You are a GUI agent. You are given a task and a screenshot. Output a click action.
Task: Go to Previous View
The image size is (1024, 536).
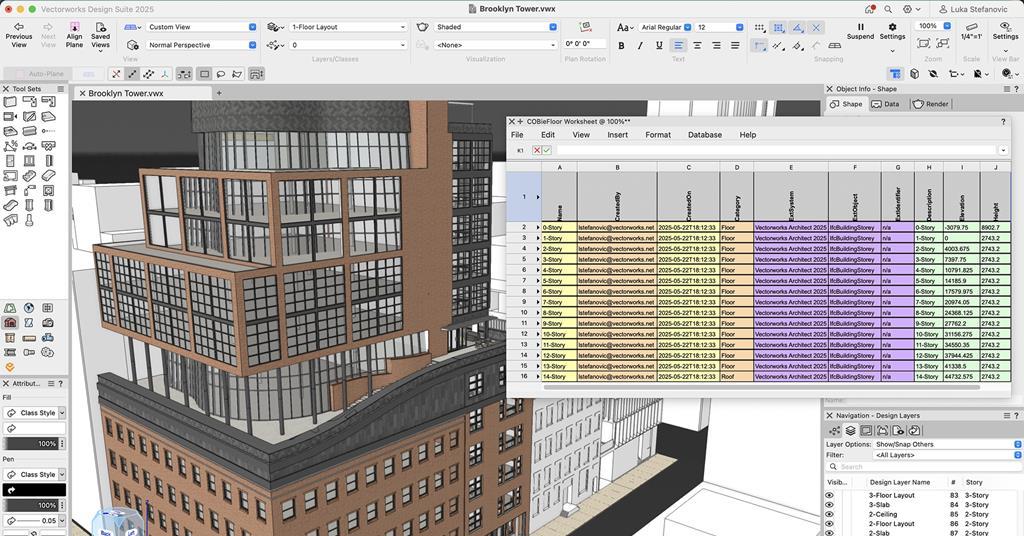[x=19, y=35]
